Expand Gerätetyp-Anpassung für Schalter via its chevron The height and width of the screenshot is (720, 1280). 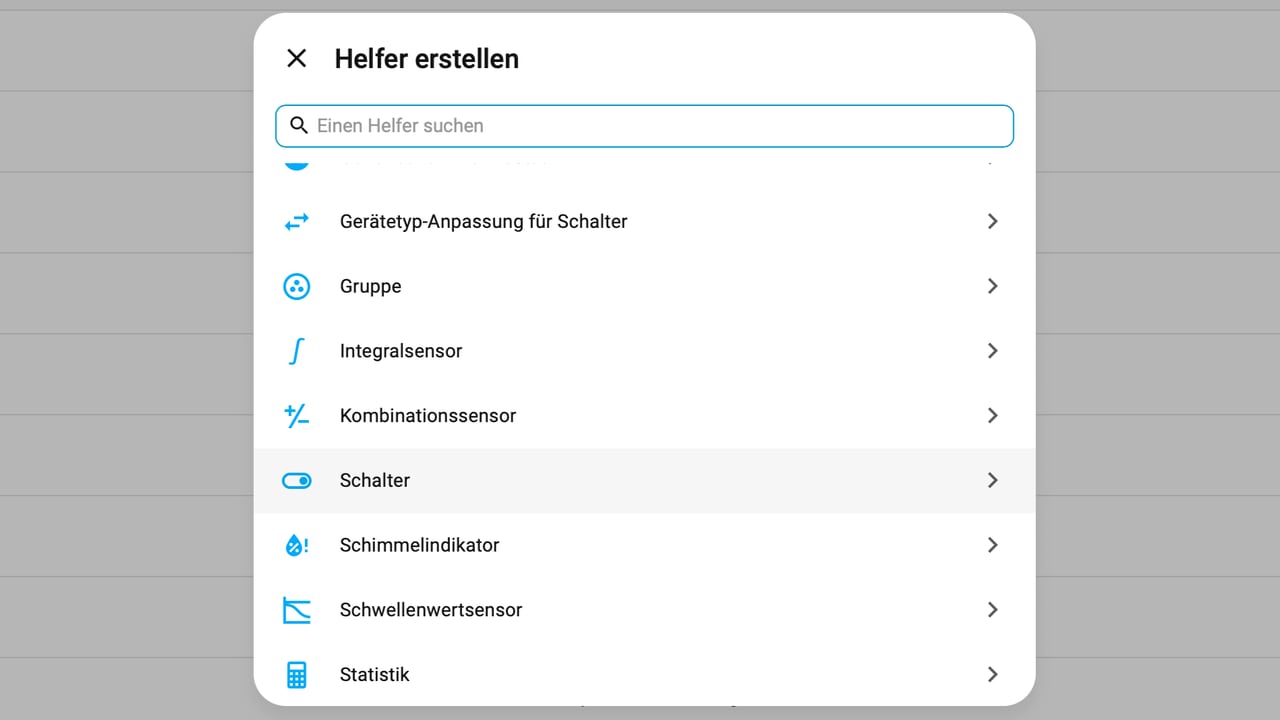pyautogui.click(x=992, y=221)
